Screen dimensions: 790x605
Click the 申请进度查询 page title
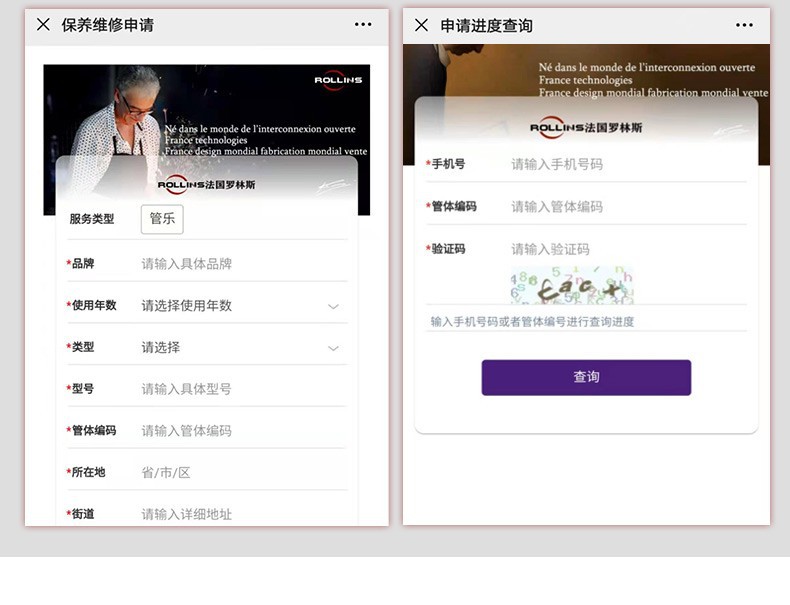tap(486, 25)
